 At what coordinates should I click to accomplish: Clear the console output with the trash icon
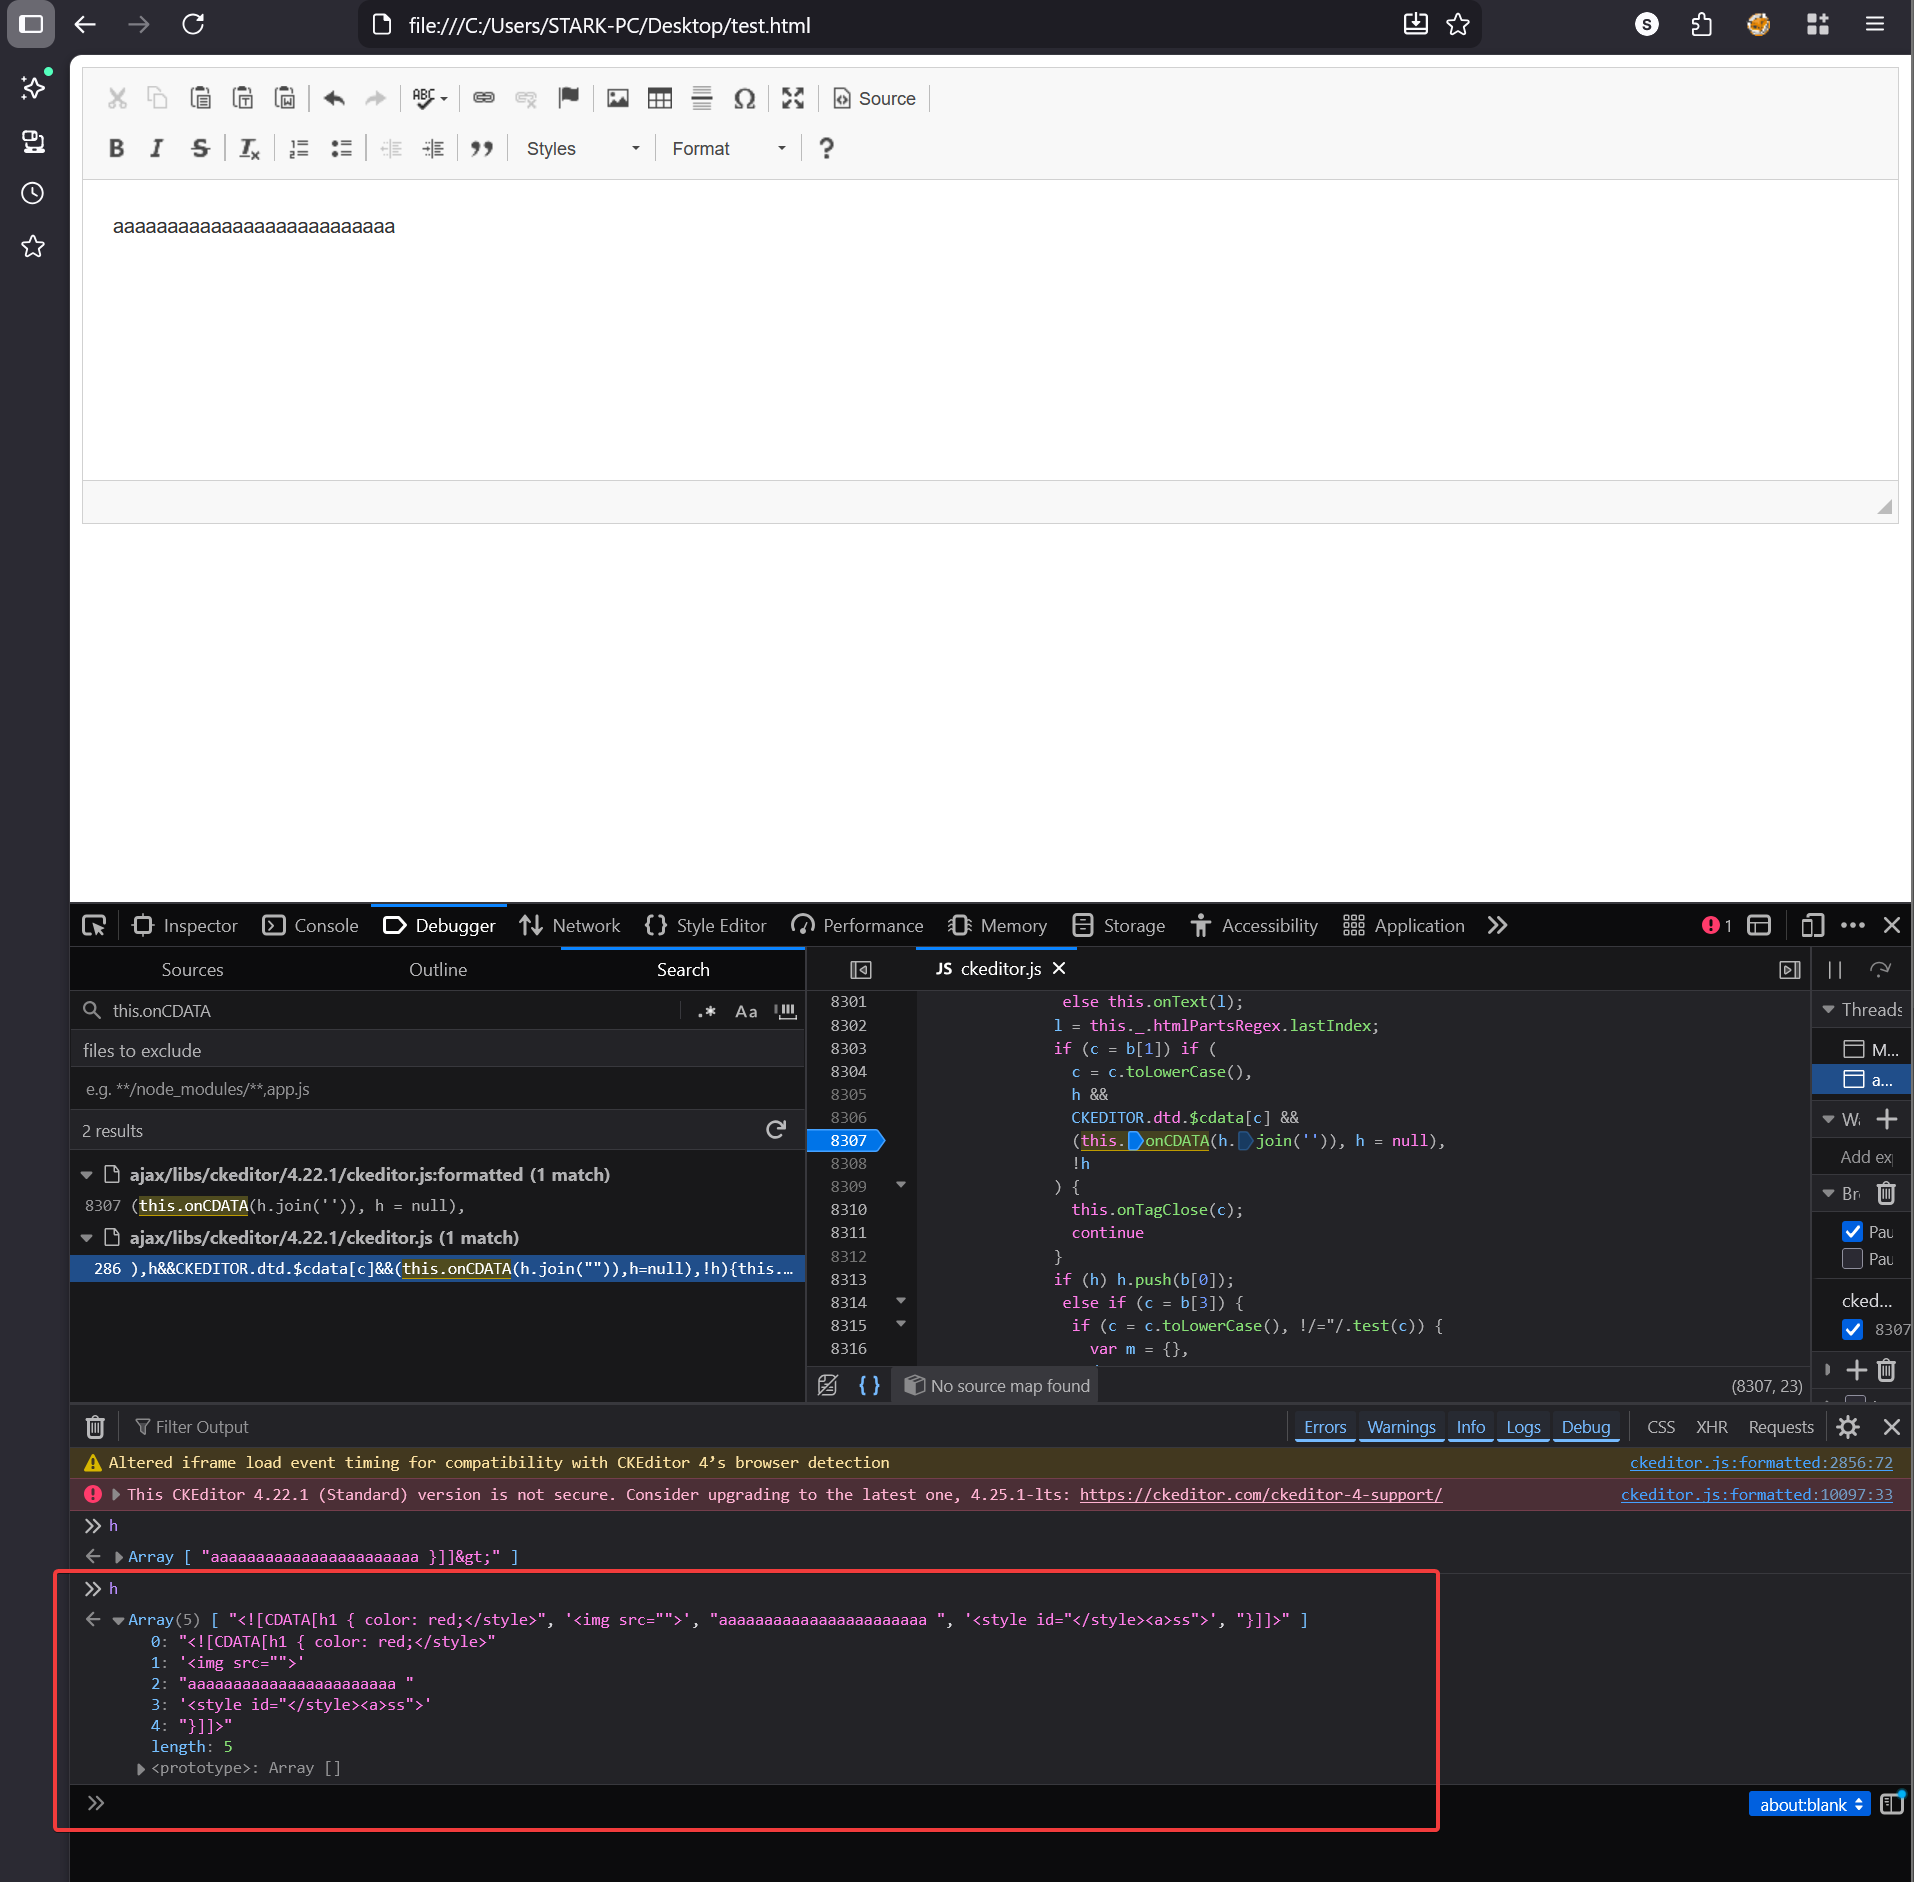[x=95, y=1427]
